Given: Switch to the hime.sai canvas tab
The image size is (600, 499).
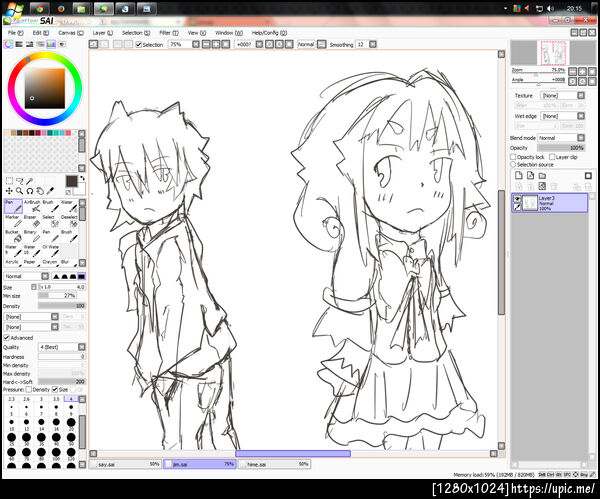Looking at the screenshot, I should [274, 464].
